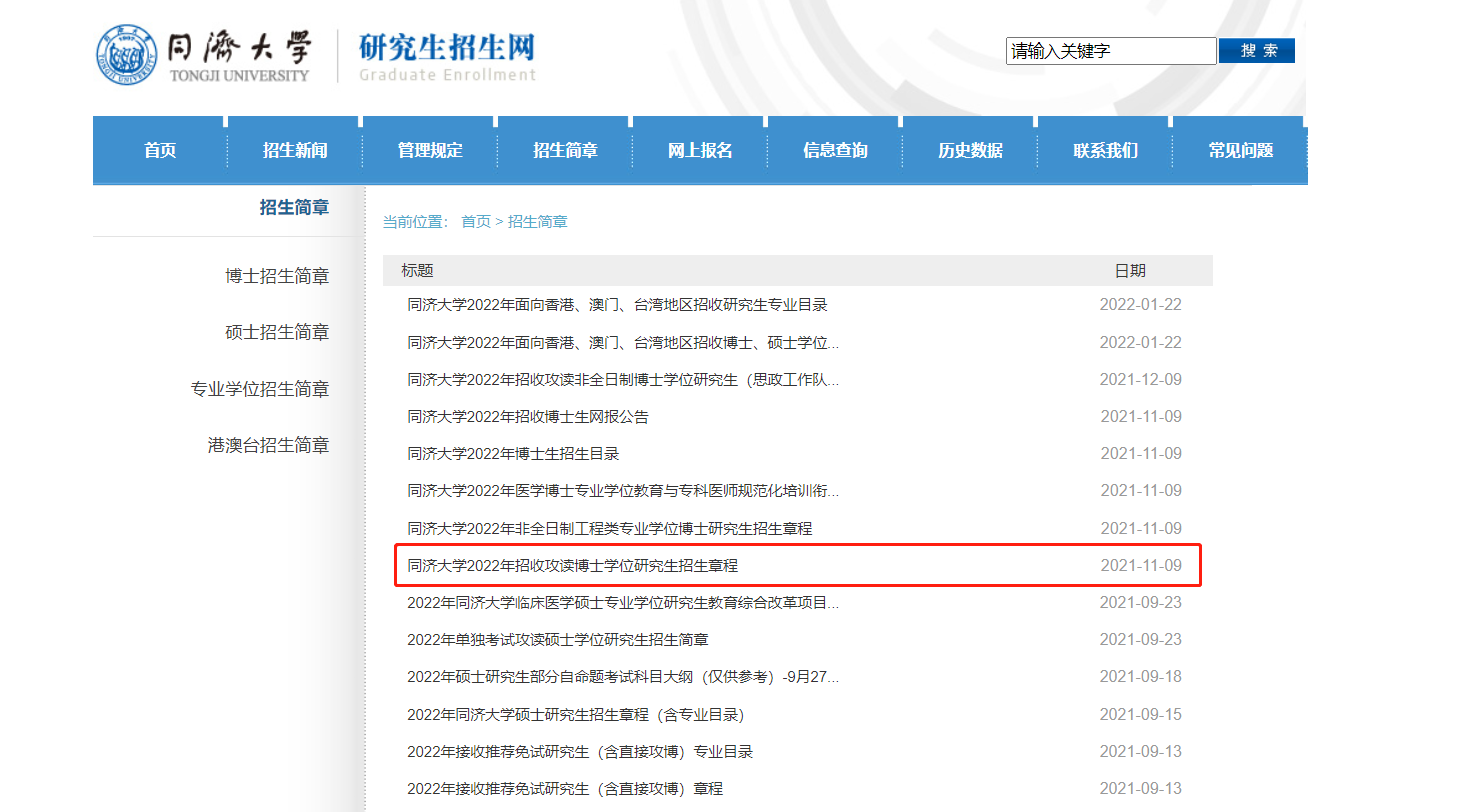Click the 2021-12-09 date cell

pos(1141,380)
